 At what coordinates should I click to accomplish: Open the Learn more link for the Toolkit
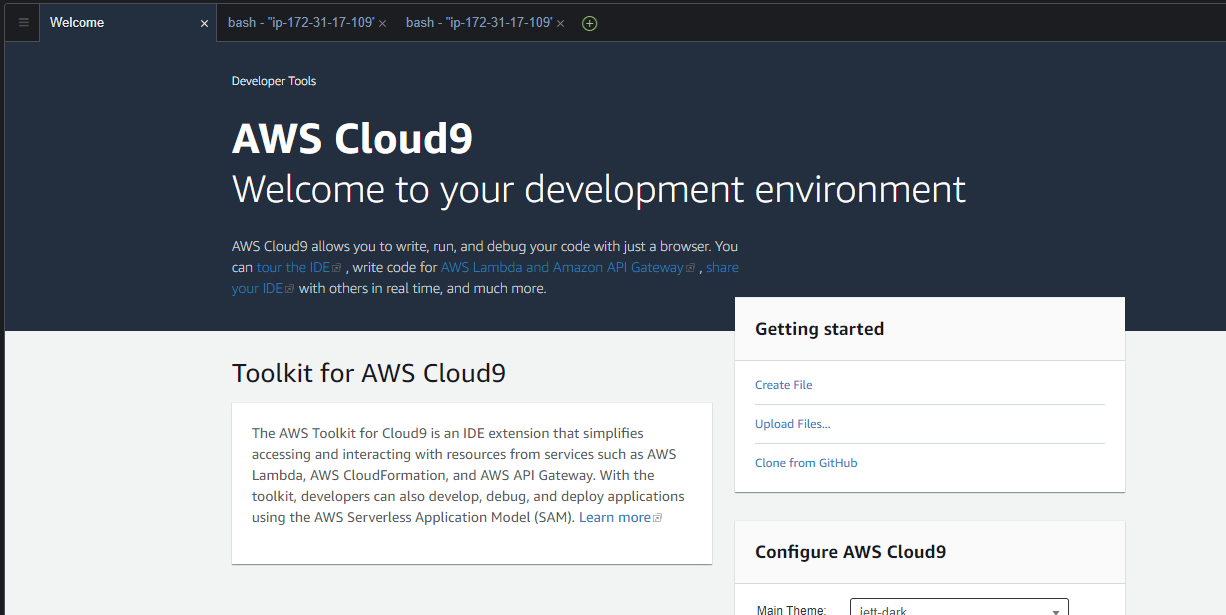[x=620, y=517]
